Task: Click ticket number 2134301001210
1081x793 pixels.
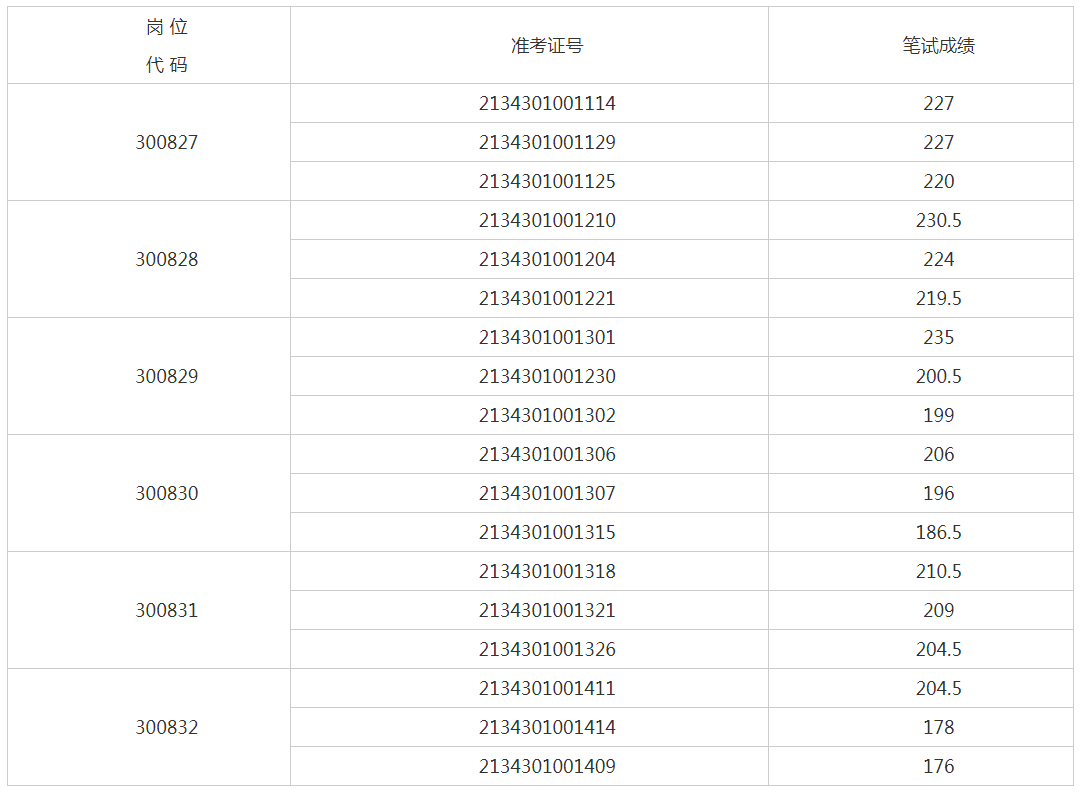Action: [x=547, y=220]
